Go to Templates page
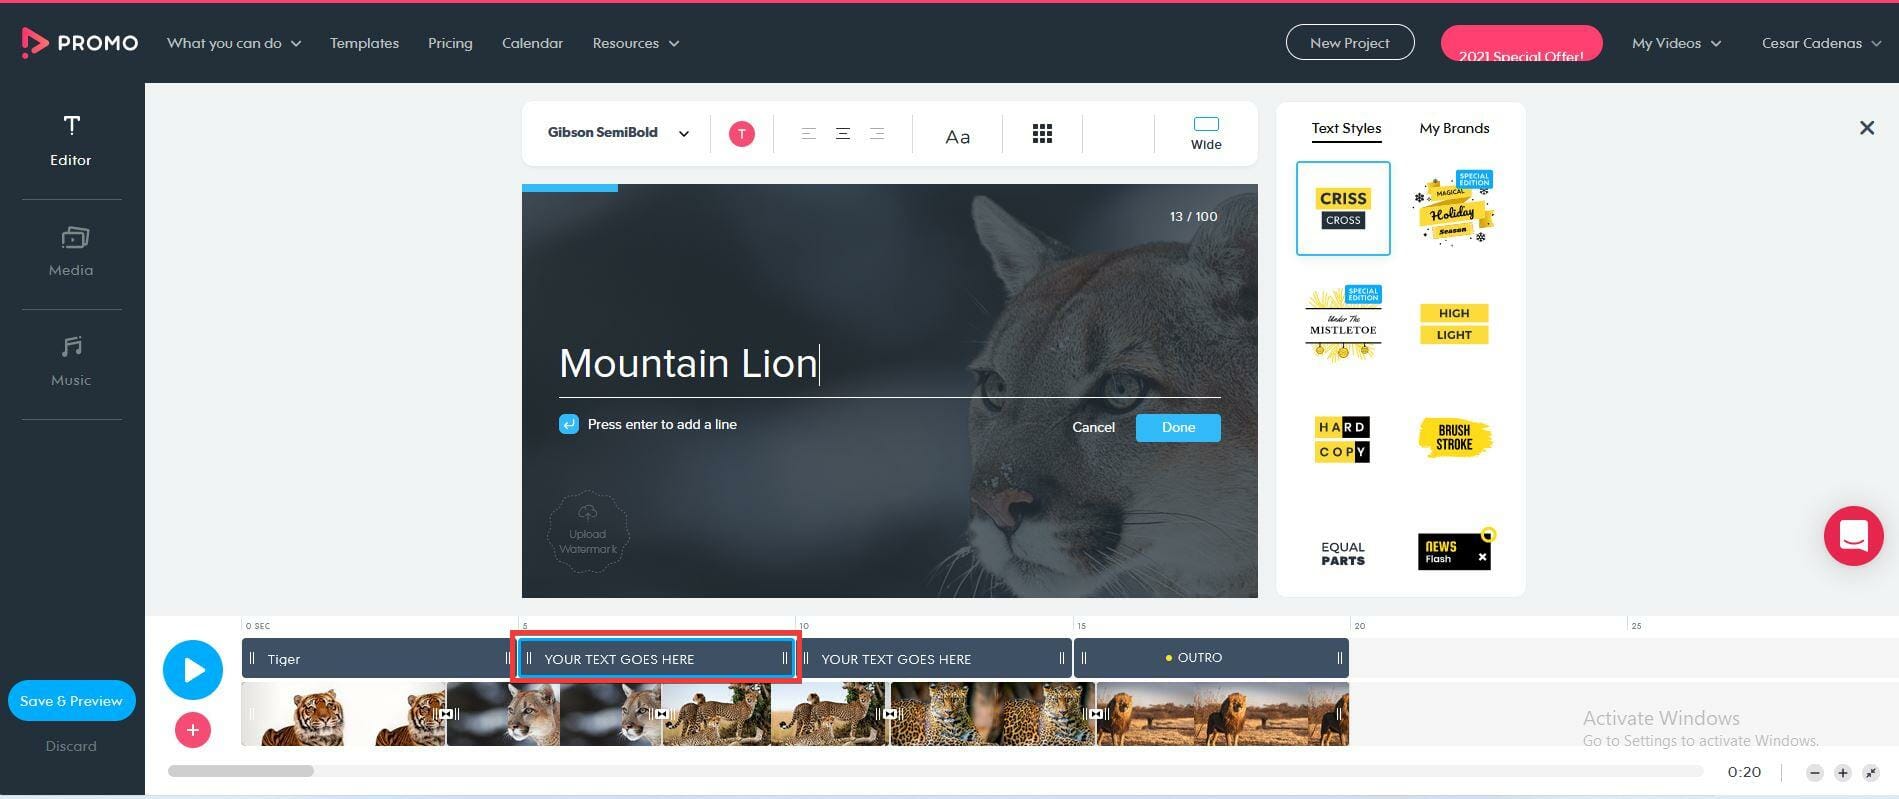Screen dimensions: 1899x799 (x=364, y=43)
